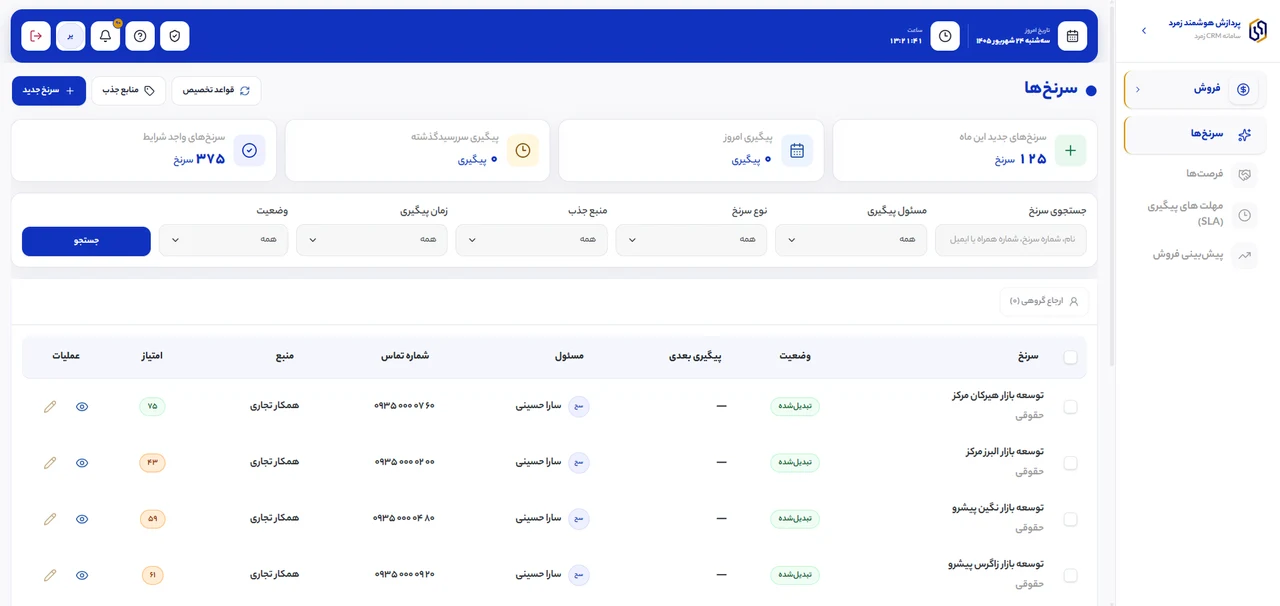
Task: View lead توسعه بازار نگین پیشرو via eye icon
Action: (x=82, y=519)
